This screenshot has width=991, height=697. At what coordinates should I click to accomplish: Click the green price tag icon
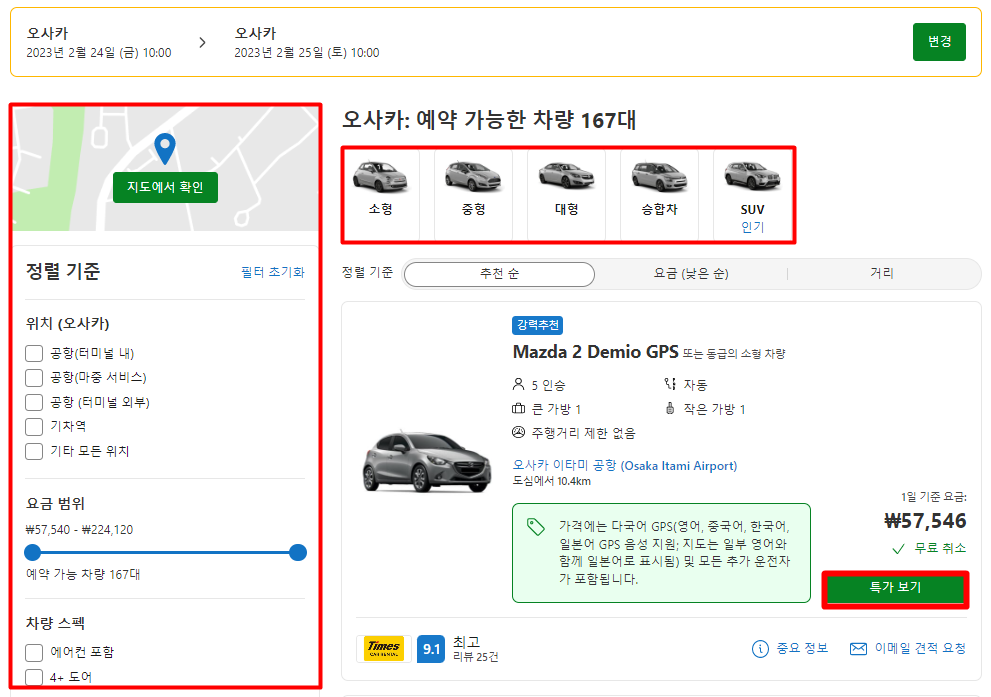click(535, 527)
